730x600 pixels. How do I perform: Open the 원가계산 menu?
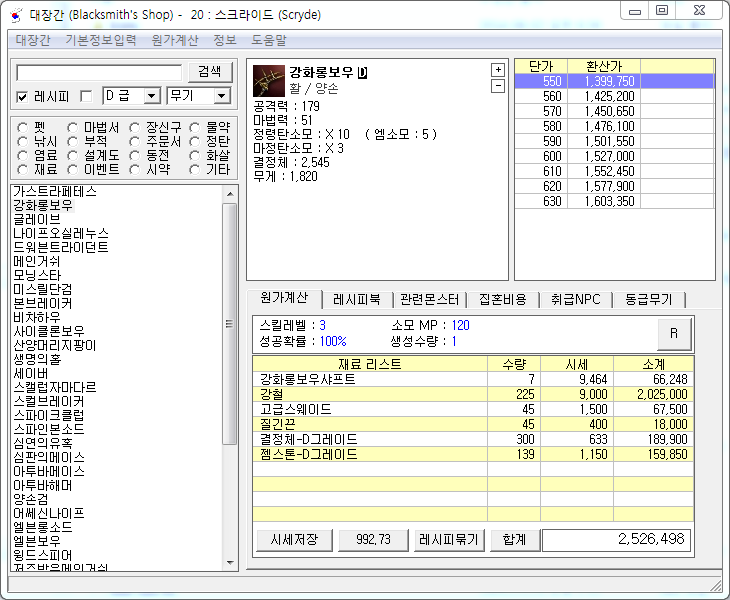175,41
